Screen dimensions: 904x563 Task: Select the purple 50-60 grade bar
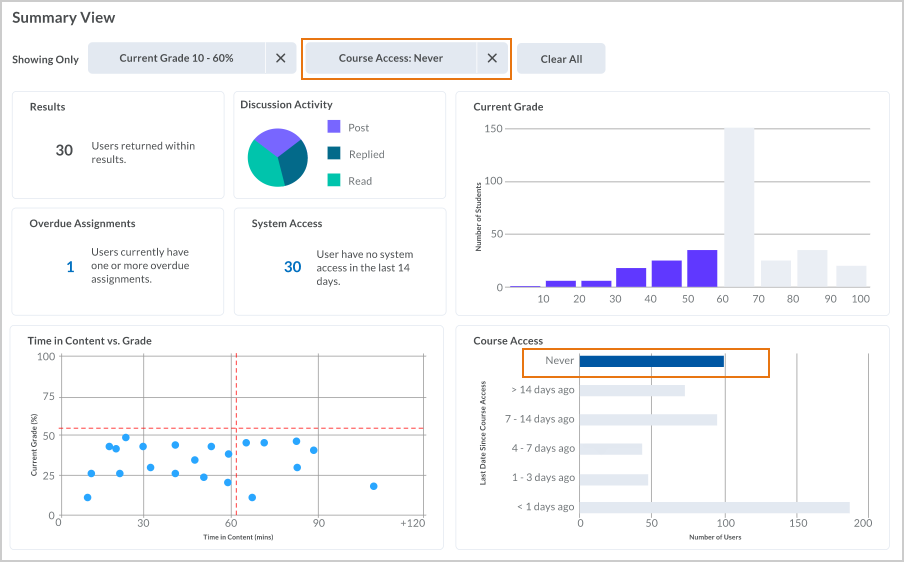pyautogui.click(x=702, y=268)
